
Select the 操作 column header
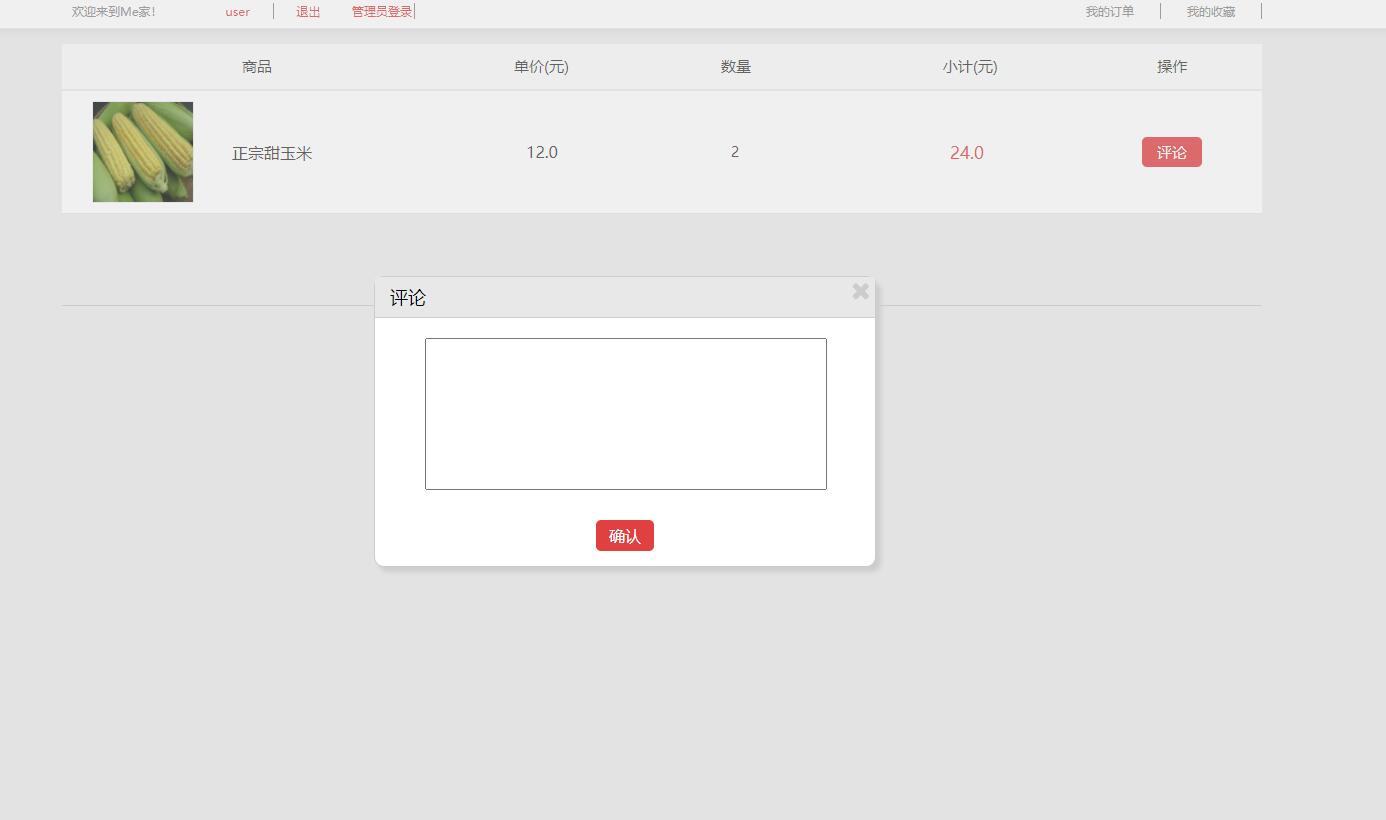click(1172, 67)
